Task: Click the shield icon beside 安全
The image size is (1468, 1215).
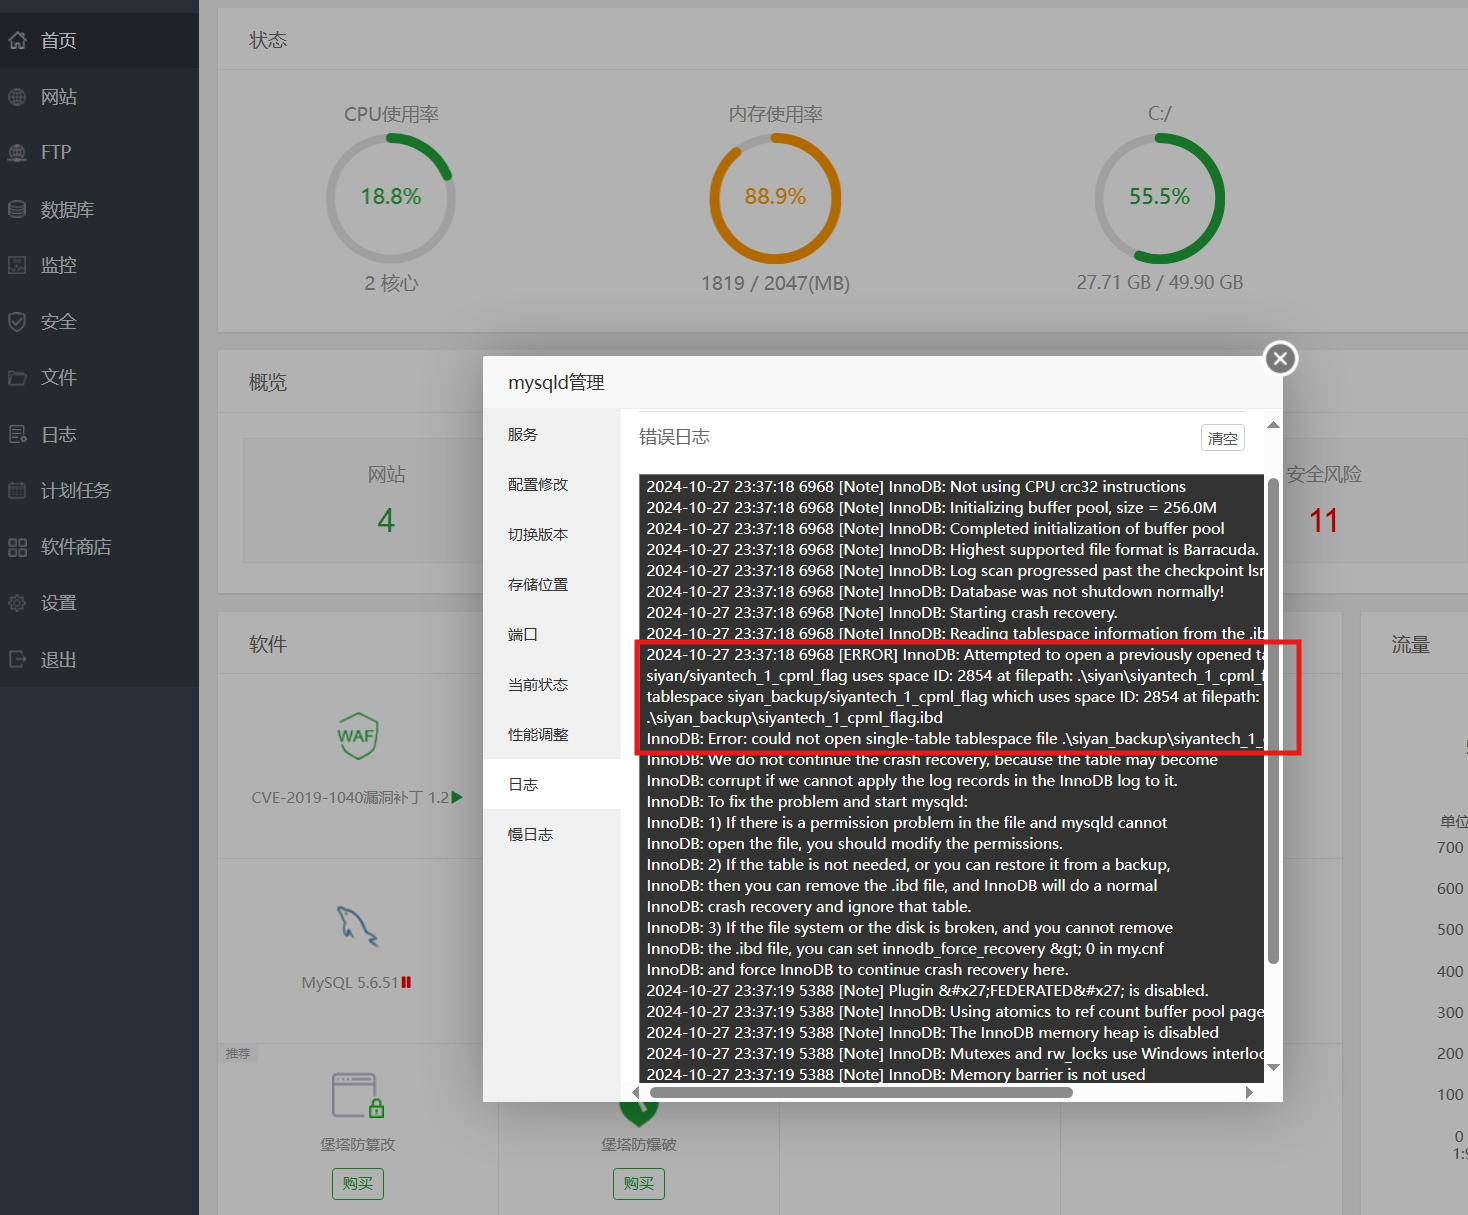Action: [x=17, y=322]
